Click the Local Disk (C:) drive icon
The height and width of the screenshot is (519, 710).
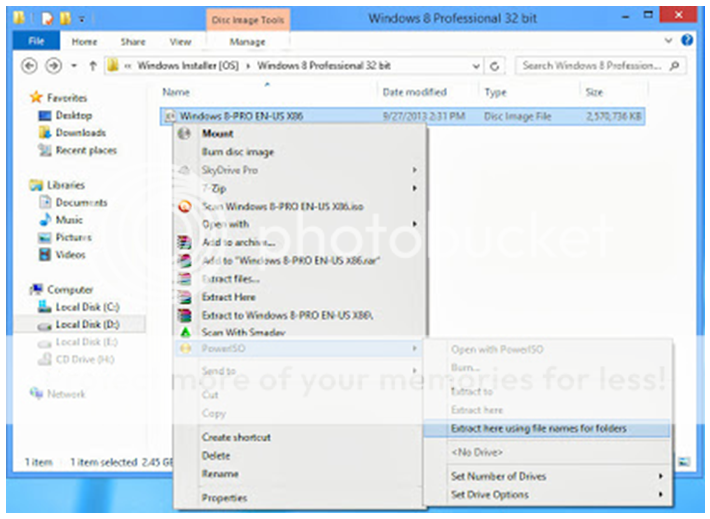[x=45, y=307]
